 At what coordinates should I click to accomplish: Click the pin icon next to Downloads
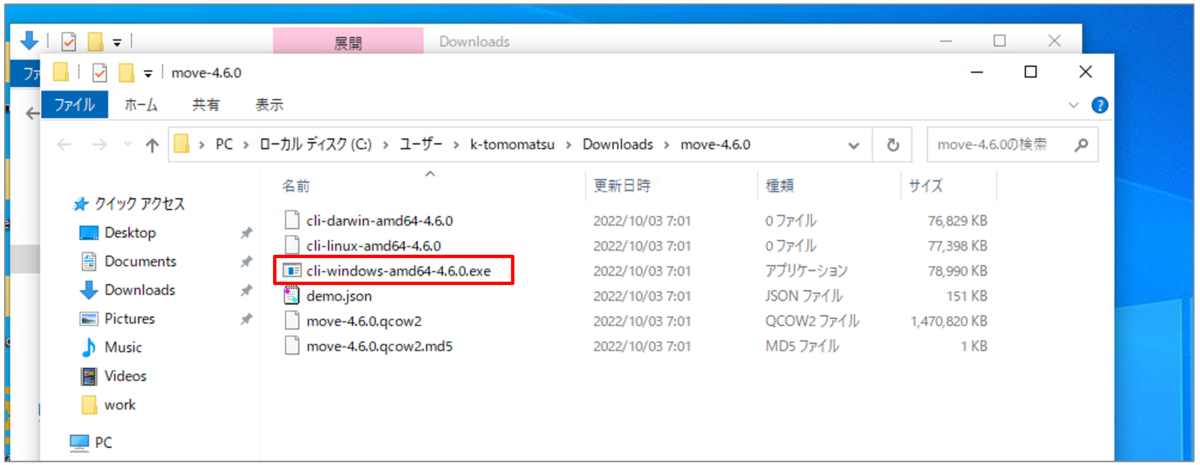(246, 291)
